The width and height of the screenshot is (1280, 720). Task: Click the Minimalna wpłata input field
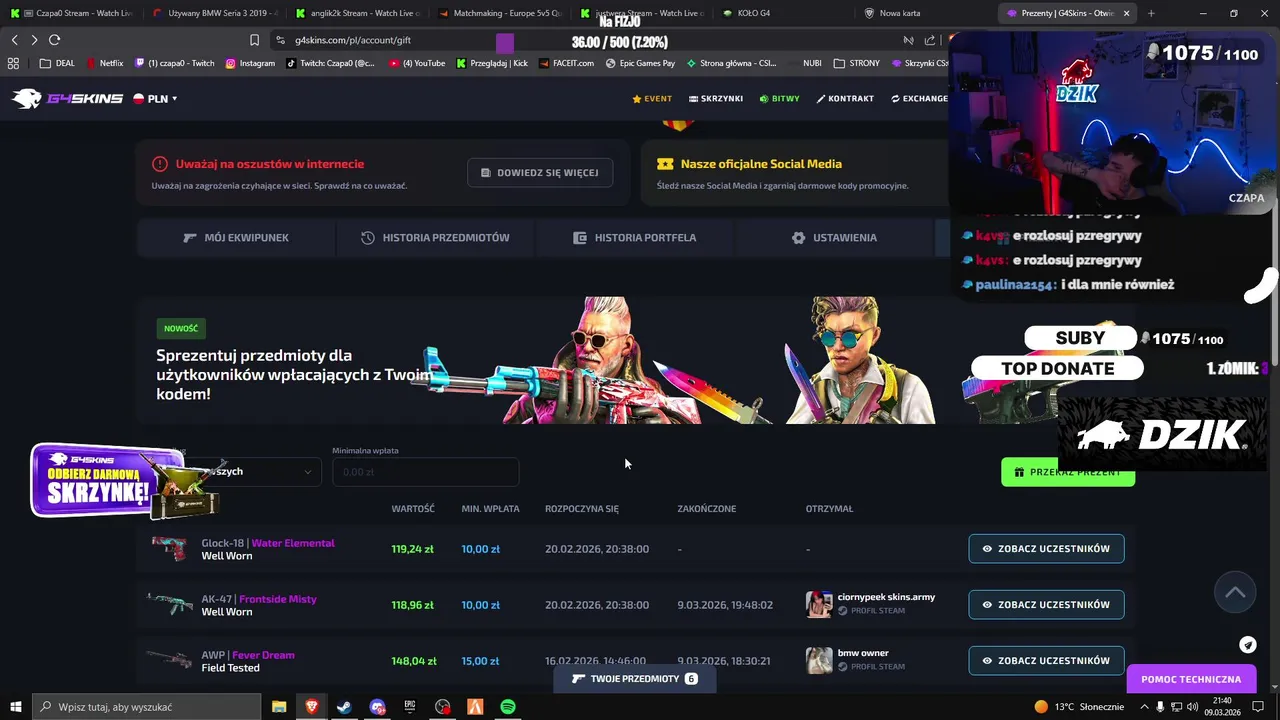click(x=426, y=472)
